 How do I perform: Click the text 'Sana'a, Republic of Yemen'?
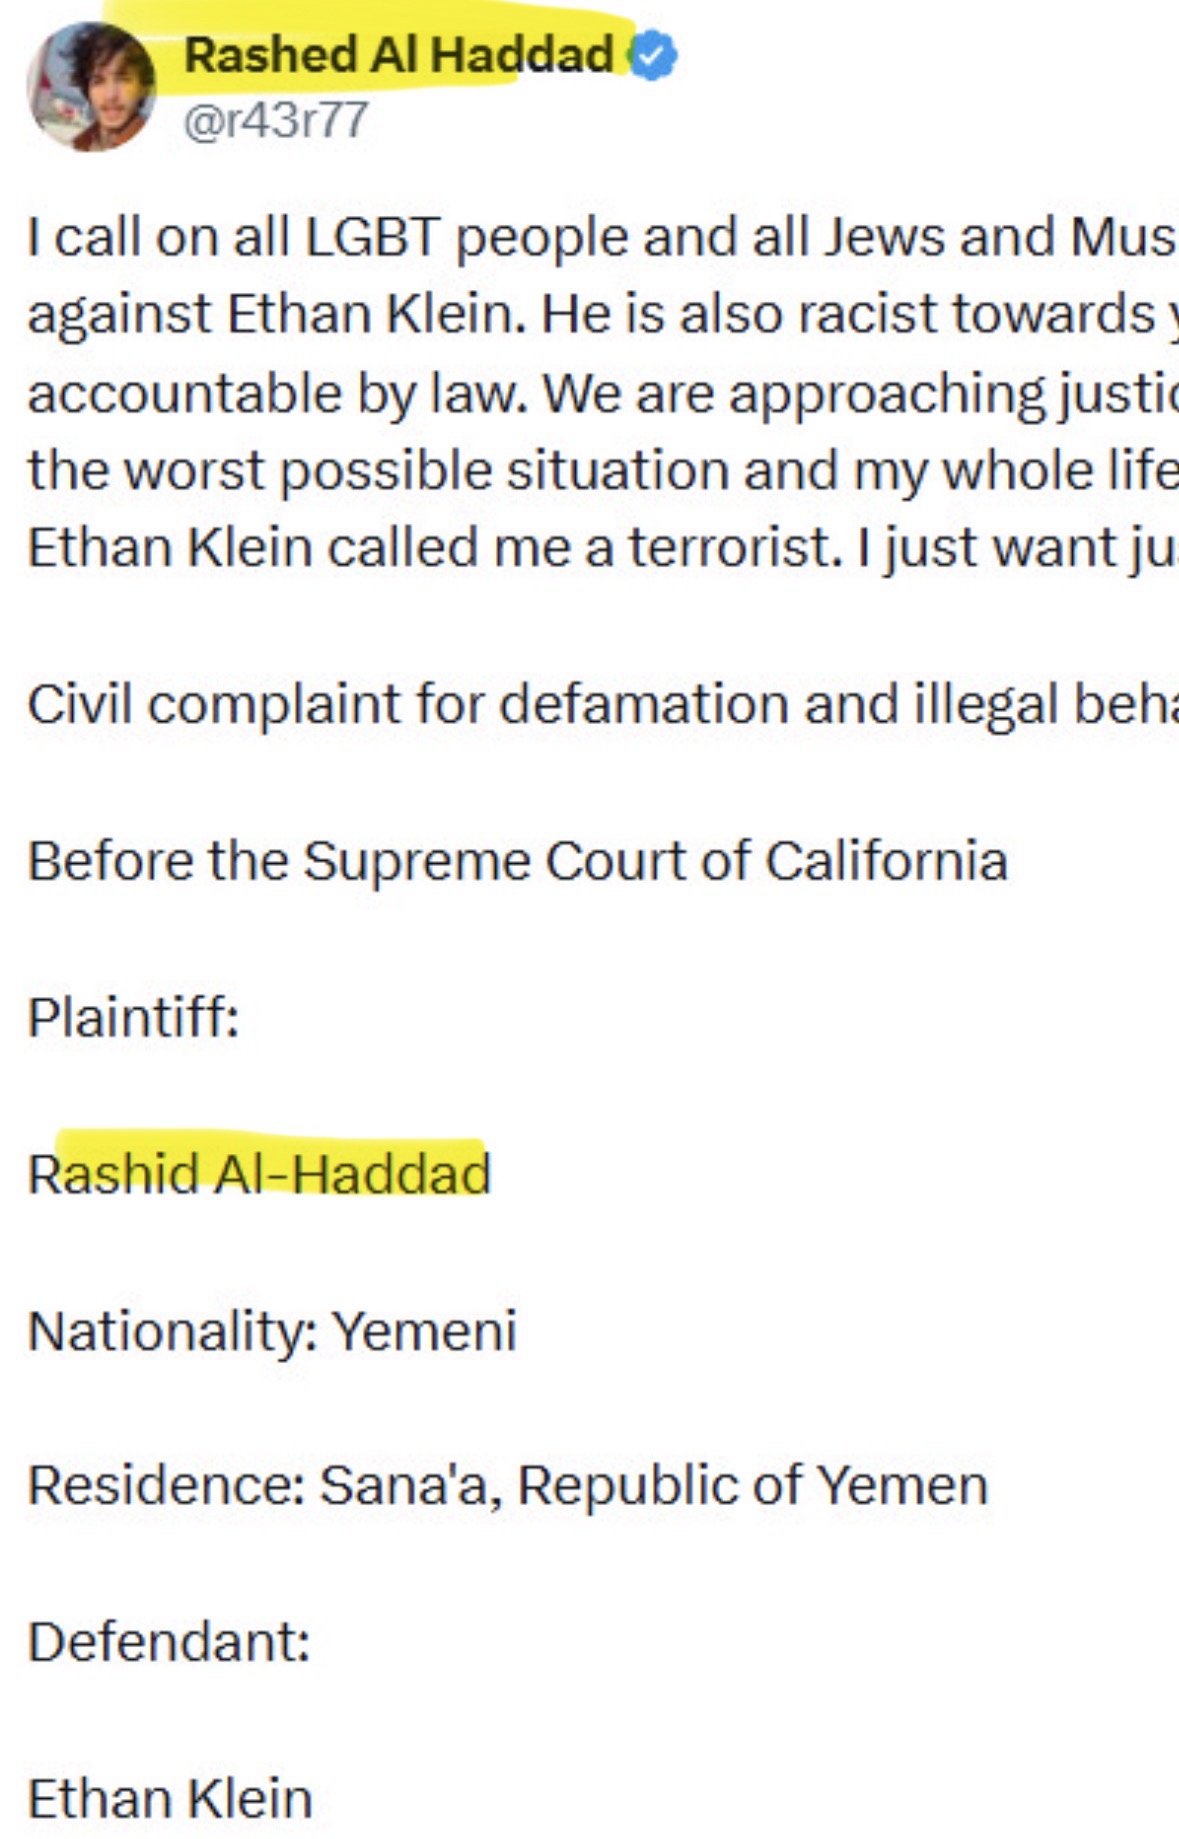coord(653,1485)
